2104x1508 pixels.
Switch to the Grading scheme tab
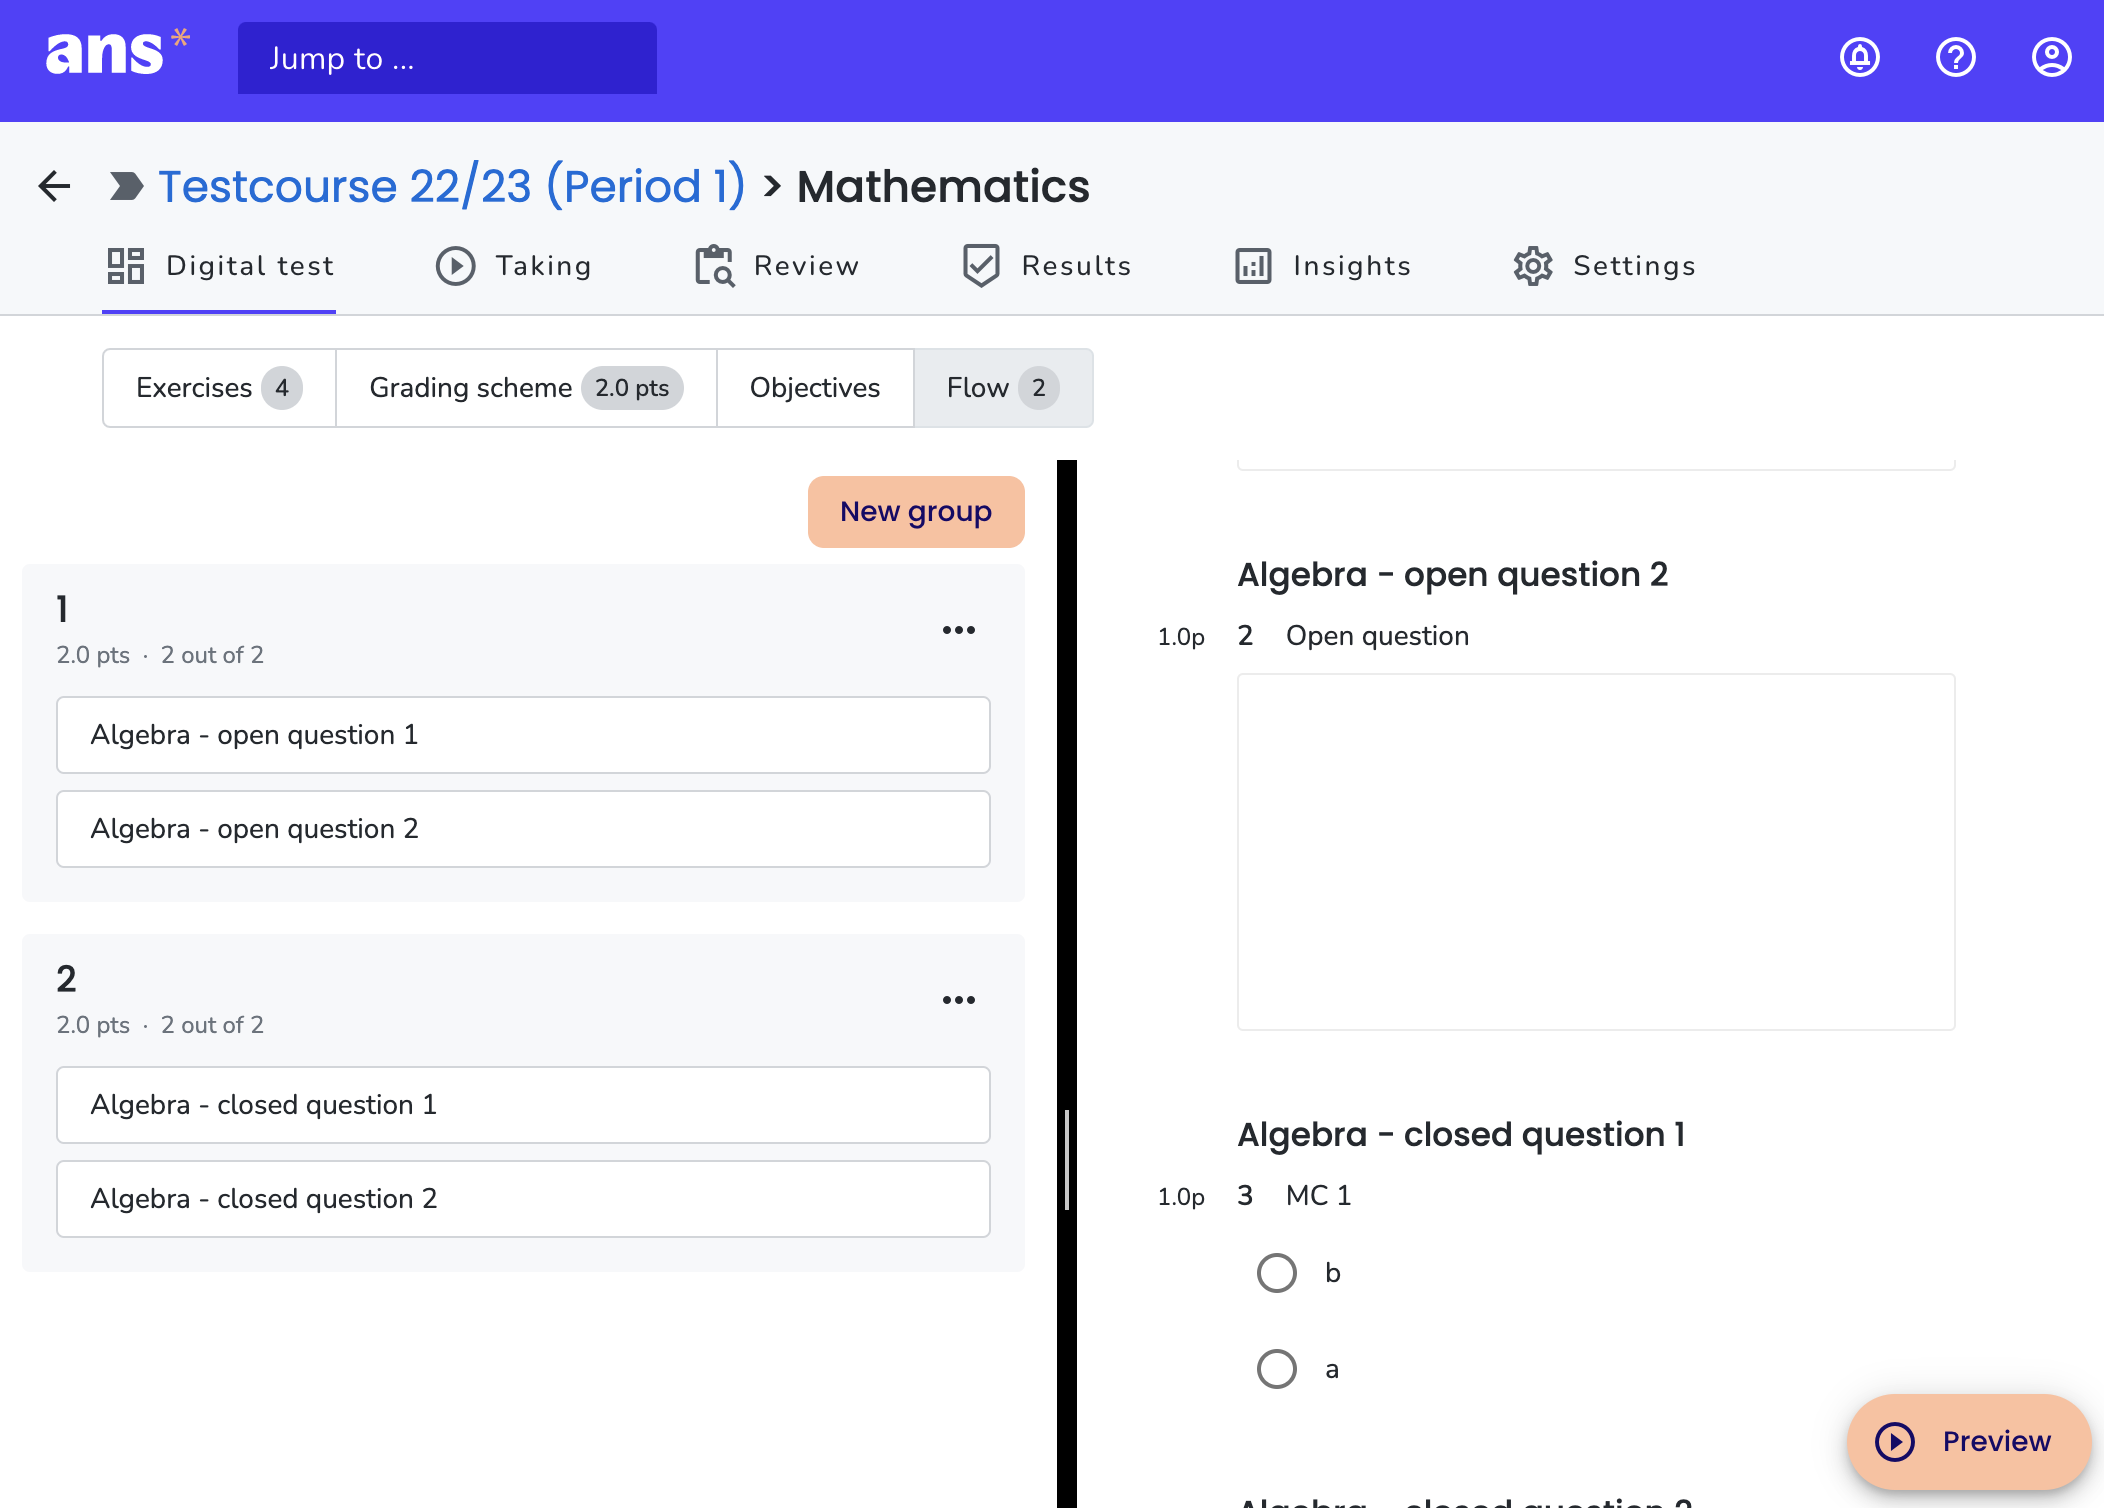(526, 388)
